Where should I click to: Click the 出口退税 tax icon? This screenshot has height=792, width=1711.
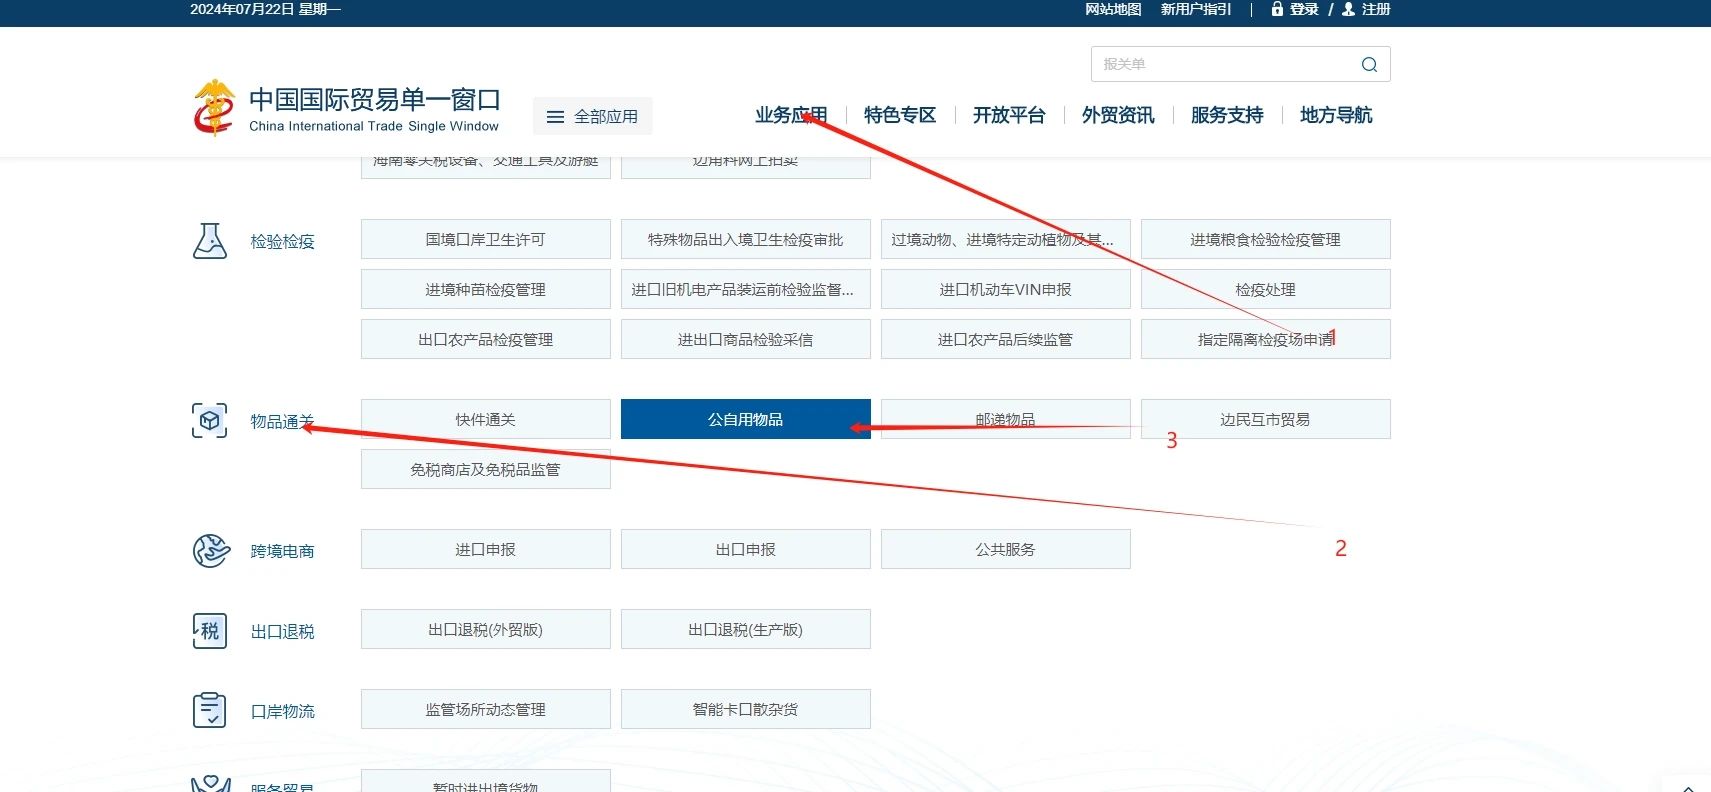tap(210, 631)
